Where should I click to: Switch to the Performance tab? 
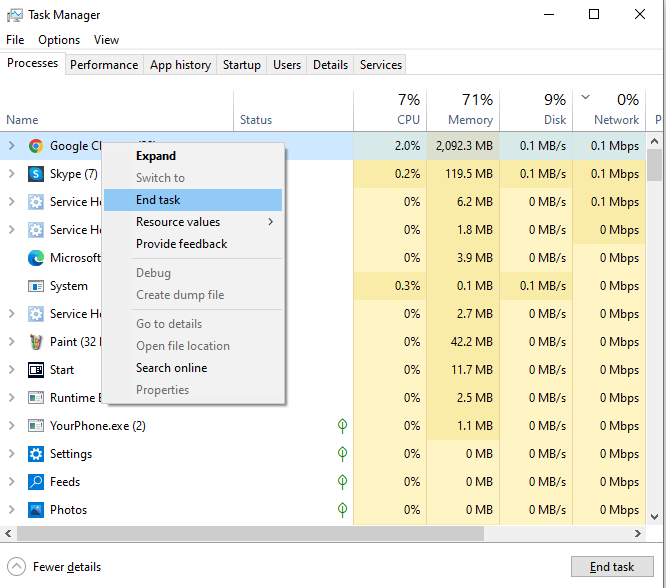click(104, 65)
